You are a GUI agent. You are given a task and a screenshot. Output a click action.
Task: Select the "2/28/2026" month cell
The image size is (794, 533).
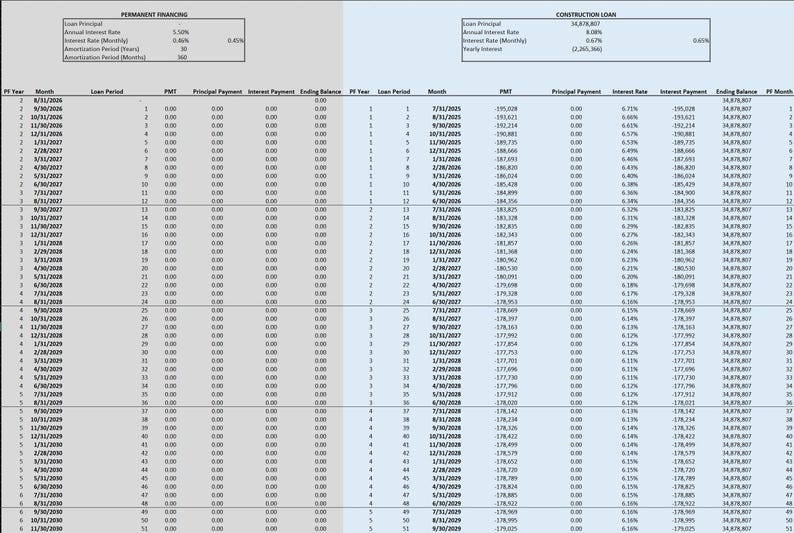pyautogui.click(x=447, y=168)
